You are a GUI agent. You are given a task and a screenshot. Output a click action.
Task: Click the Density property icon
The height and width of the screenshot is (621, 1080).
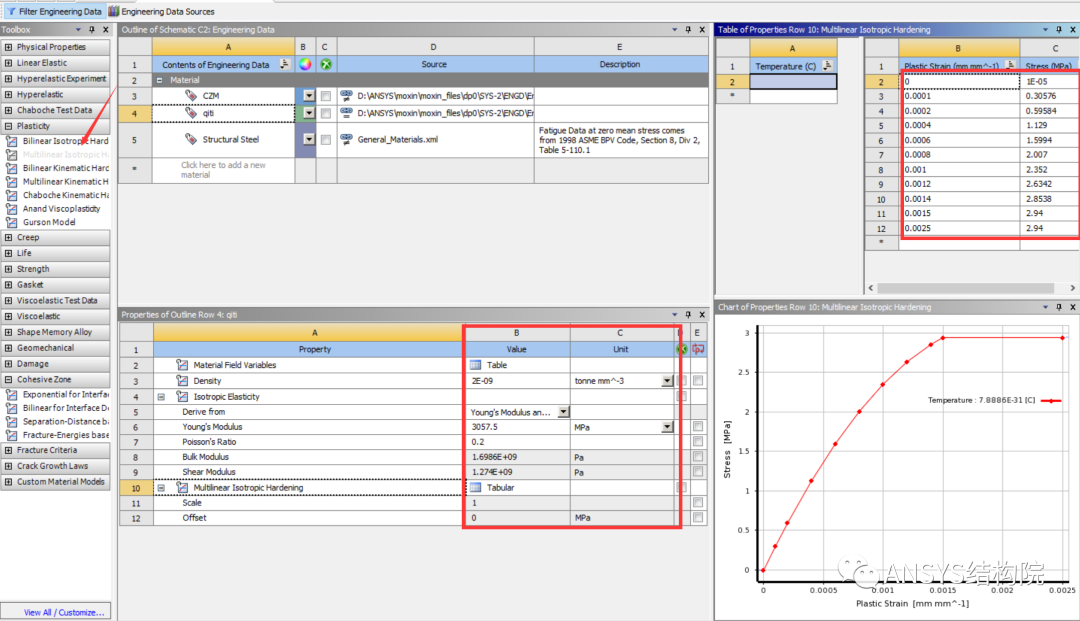(182, 381)
